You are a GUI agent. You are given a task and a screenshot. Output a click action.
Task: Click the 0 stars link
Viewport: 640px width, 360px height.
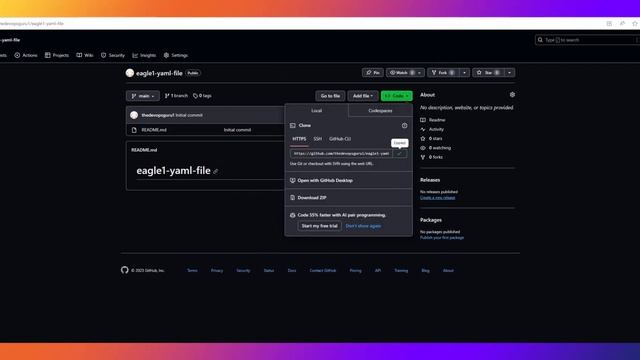click(431, 139)
